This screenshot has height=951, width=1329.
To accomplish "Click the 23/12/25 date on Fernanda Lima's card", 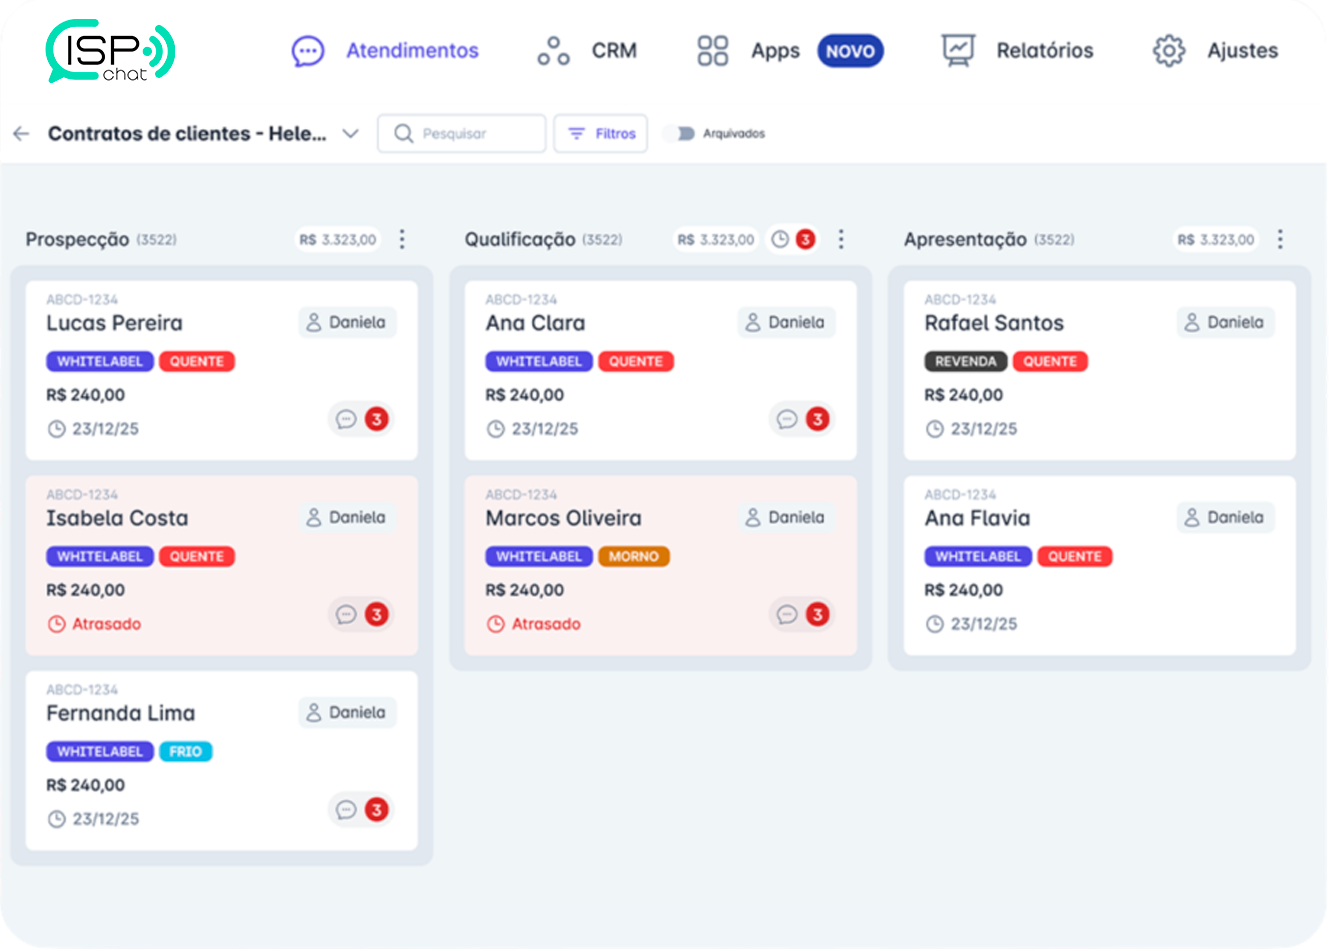I will coord(93,819).
